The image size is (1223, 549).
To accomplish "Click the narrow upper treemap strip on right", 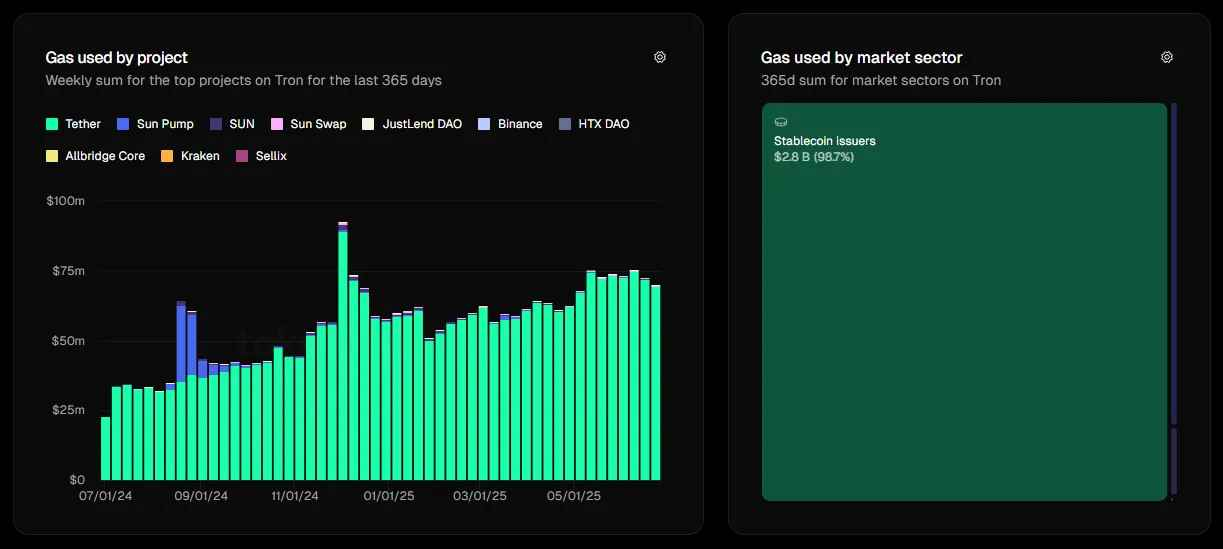I will coord(1174,260).
